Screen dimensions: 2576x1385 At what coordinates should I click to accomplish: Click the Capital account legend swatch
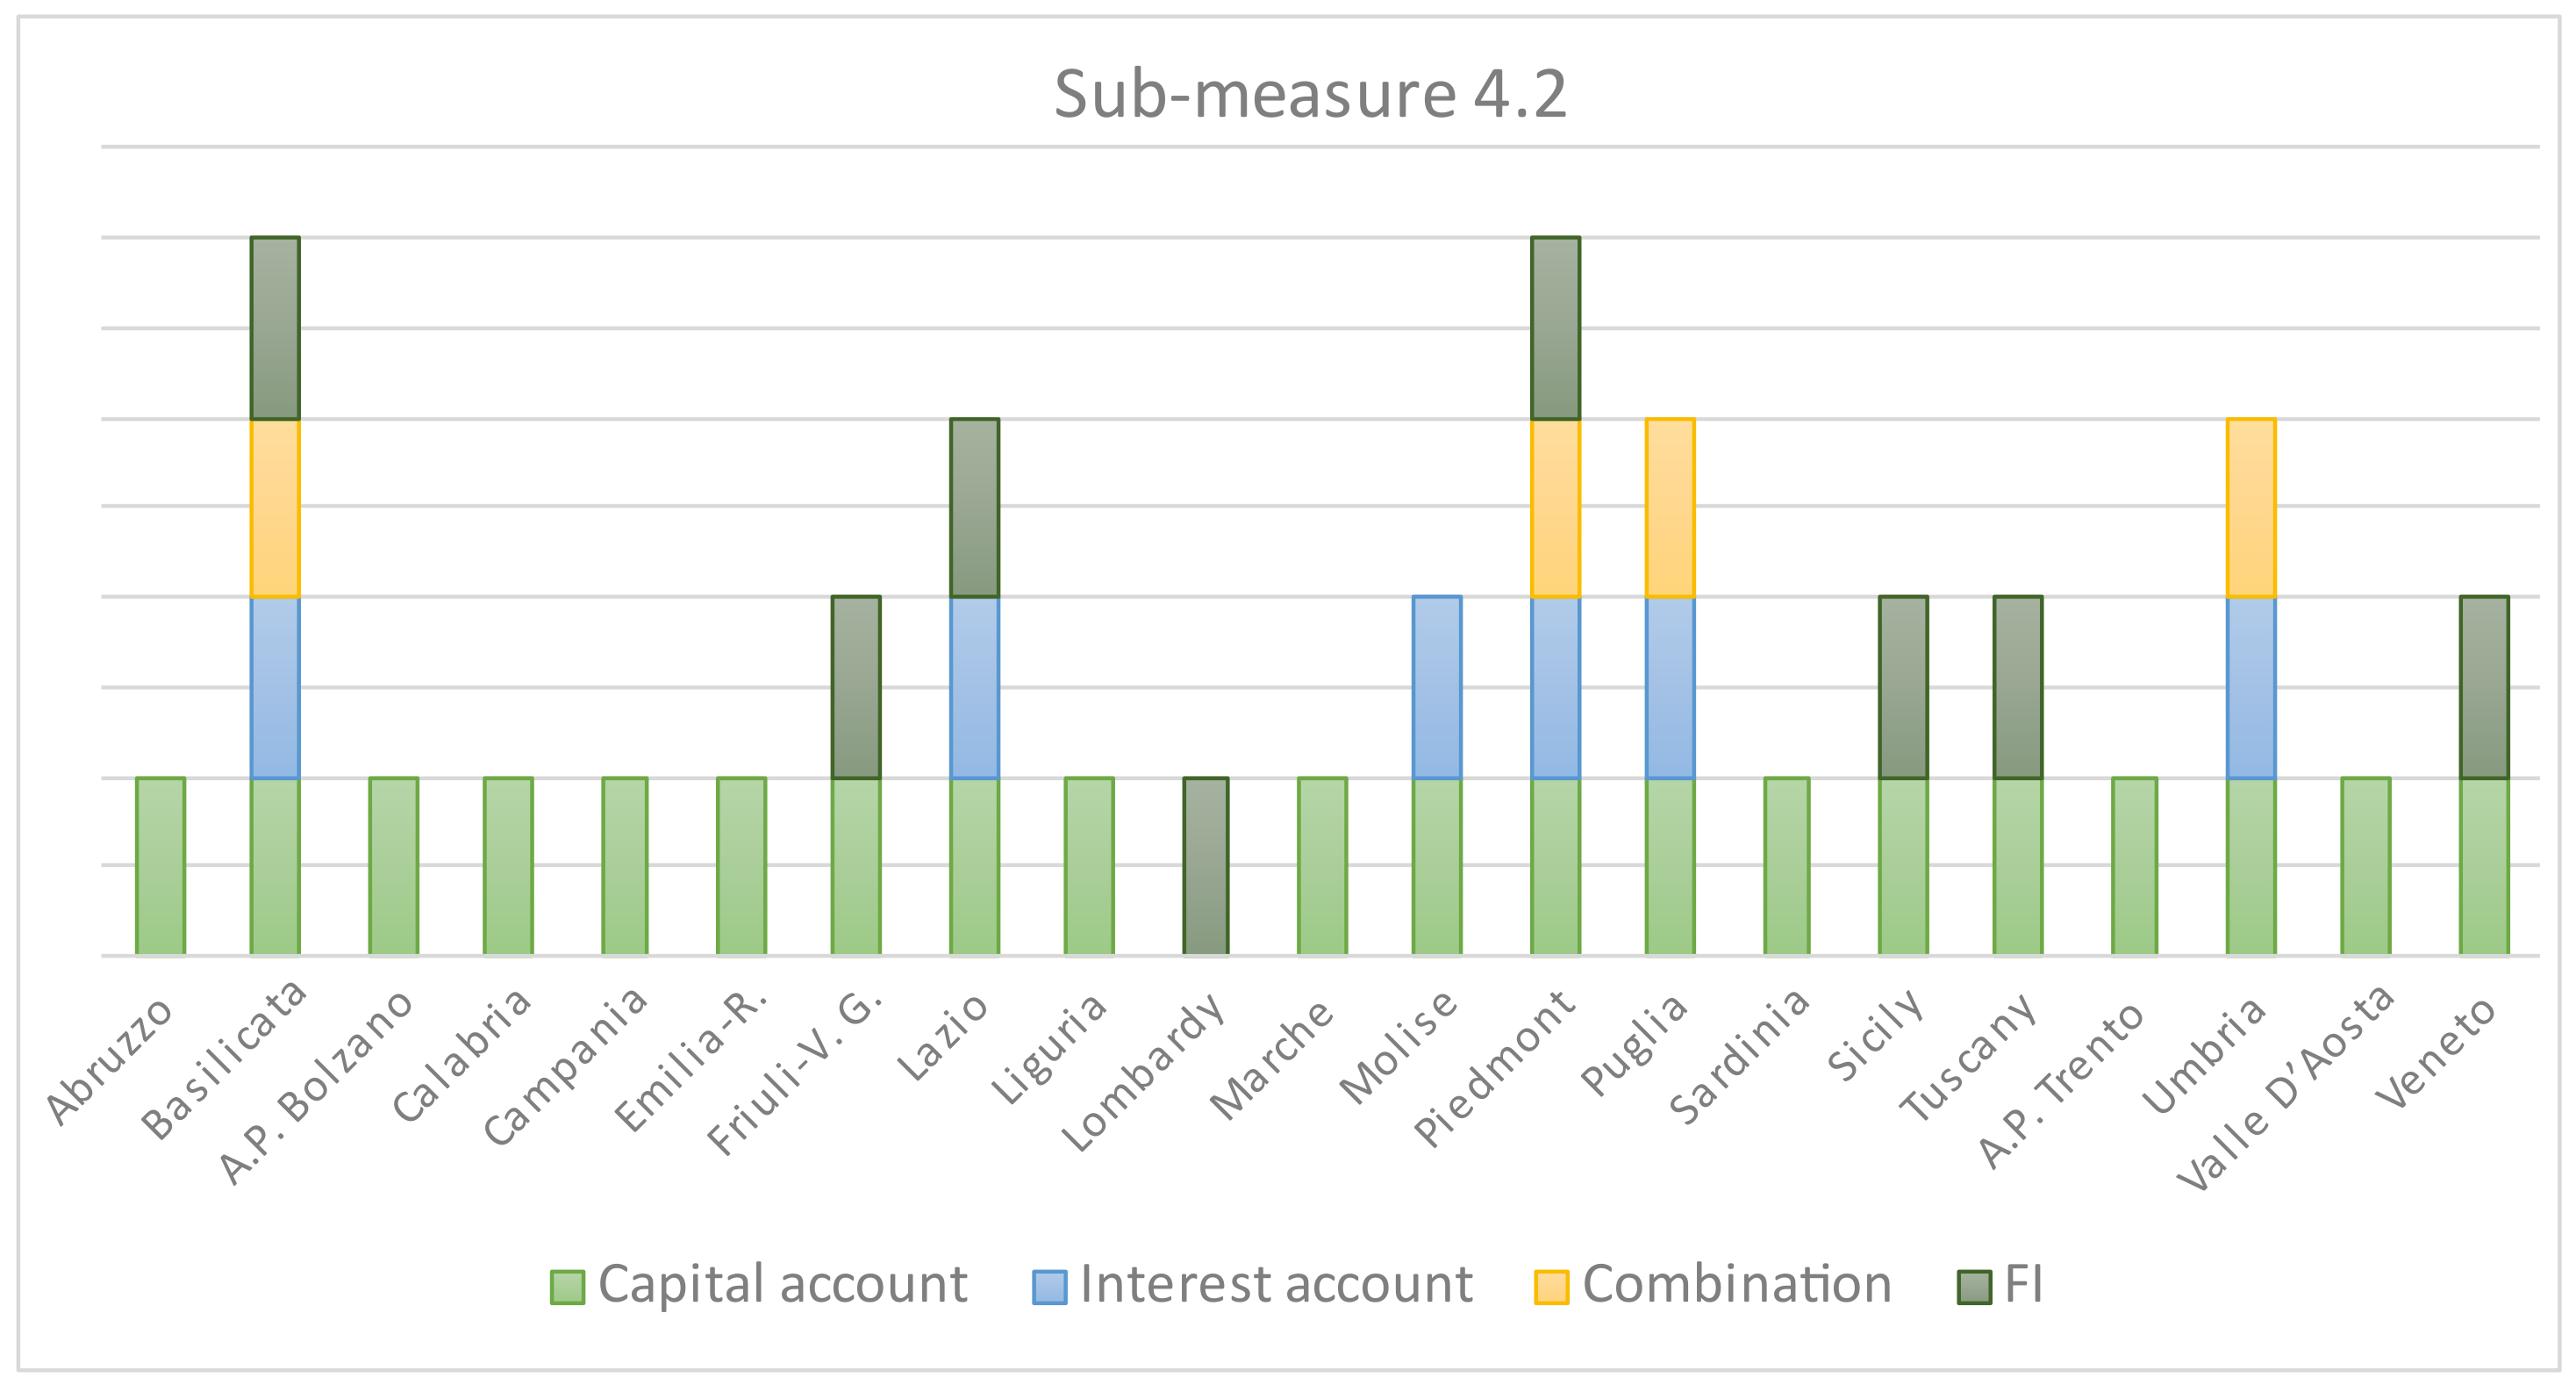[567, 1287]
